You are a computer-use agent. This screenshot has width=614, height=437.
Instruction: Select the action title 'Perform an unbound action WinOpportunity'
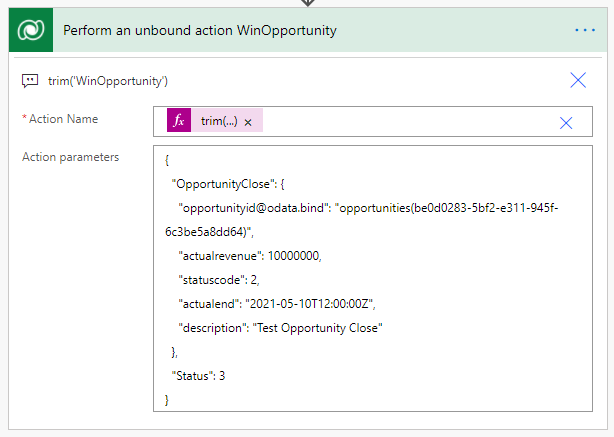200,30
